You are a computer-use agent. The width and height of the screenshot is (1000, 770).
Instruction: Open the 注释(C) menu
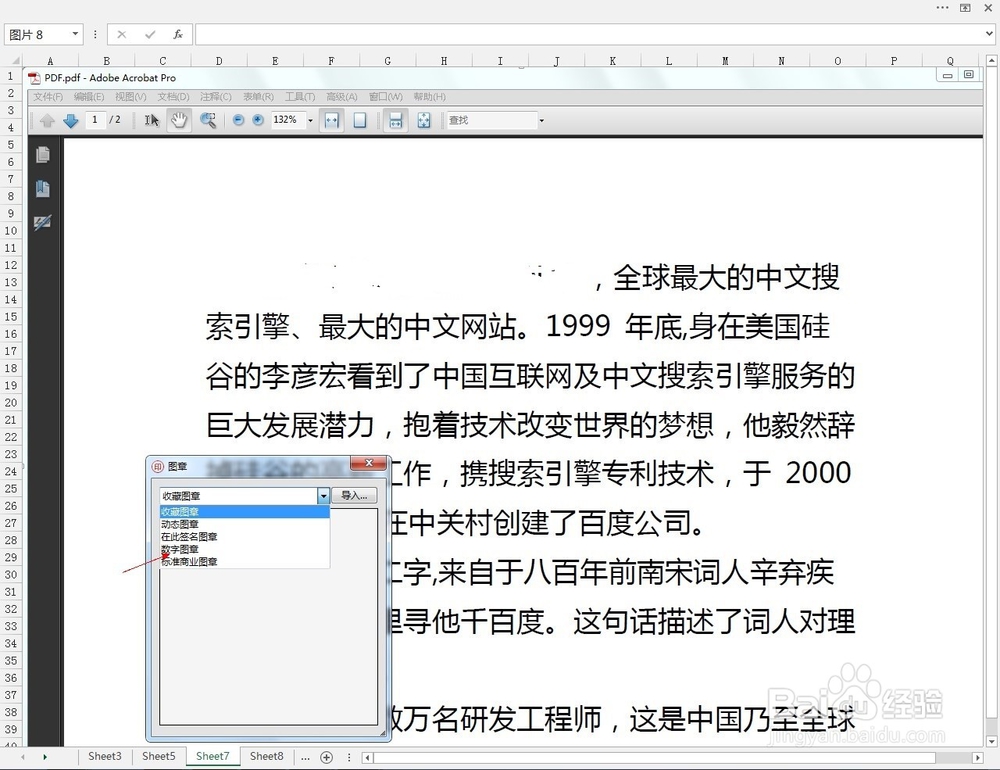[216, 96]
